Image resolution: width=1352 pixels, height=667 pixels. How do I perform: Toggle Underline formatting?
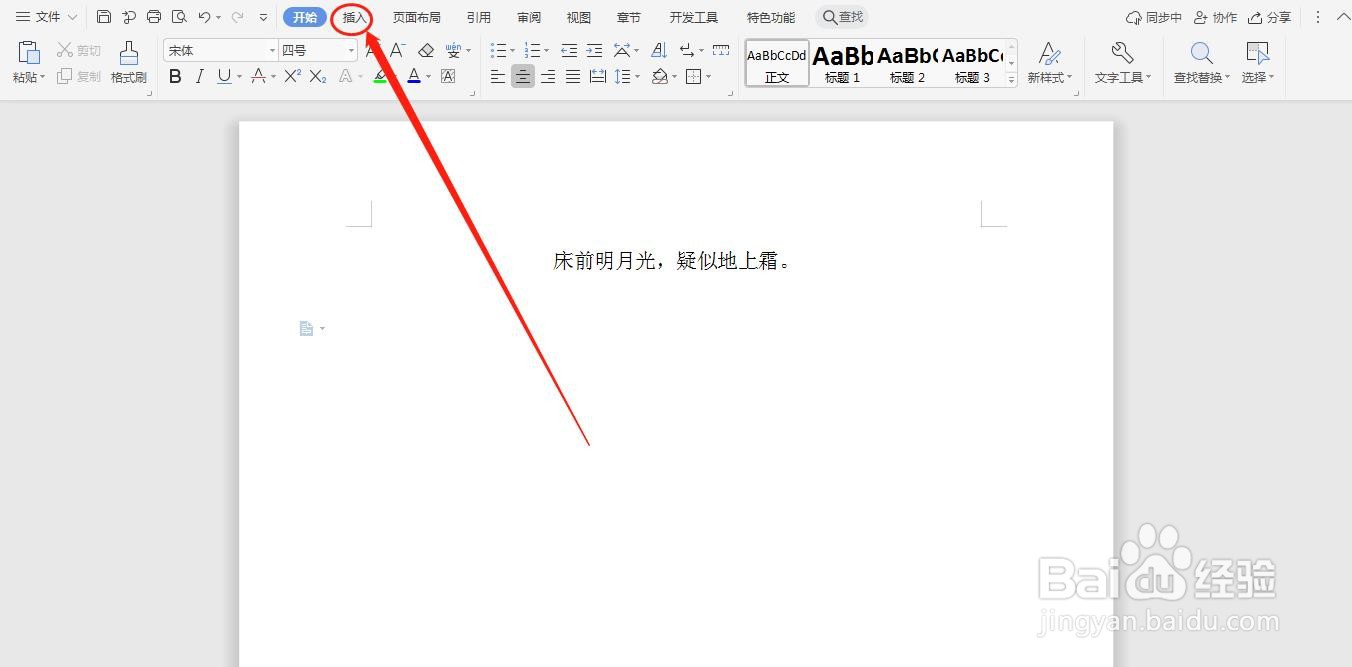click(x=223, y=76)
